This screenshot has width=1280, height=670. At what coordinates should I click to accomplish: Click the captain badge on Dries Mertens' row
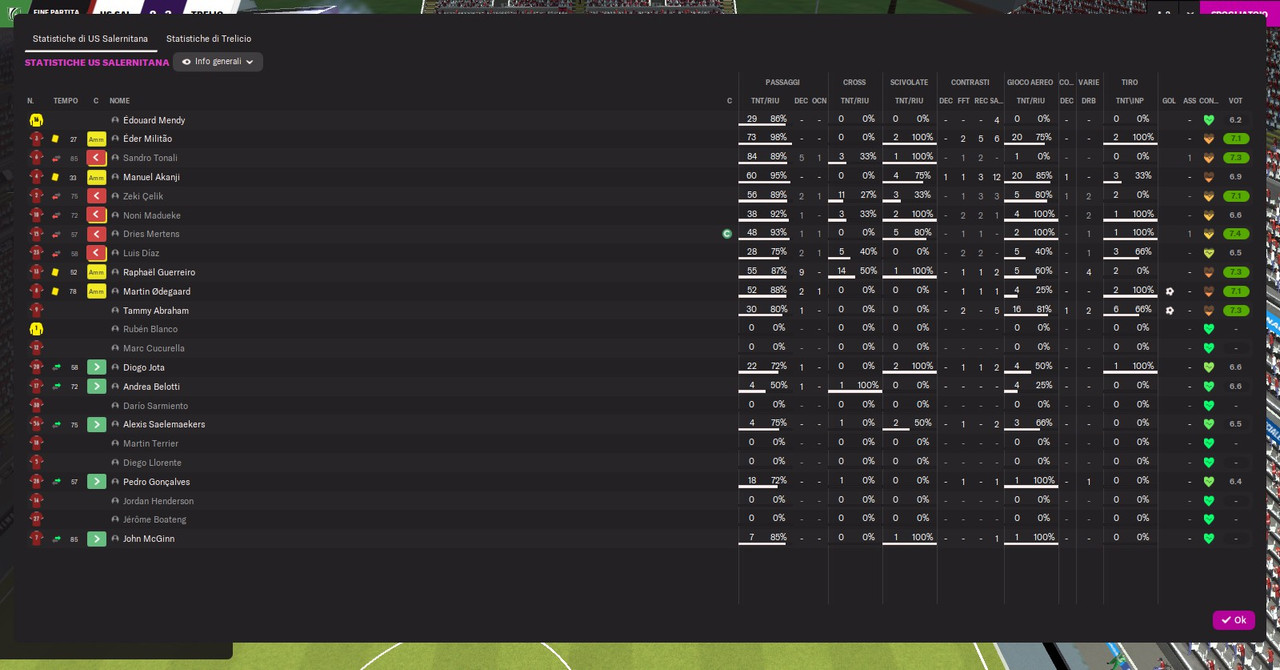727,234
